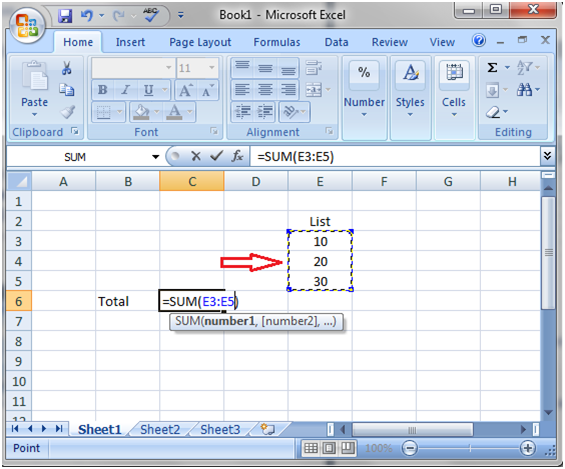565x469 pixels.
Task: Toggle Bold formatting
Action: click(103, 90)
